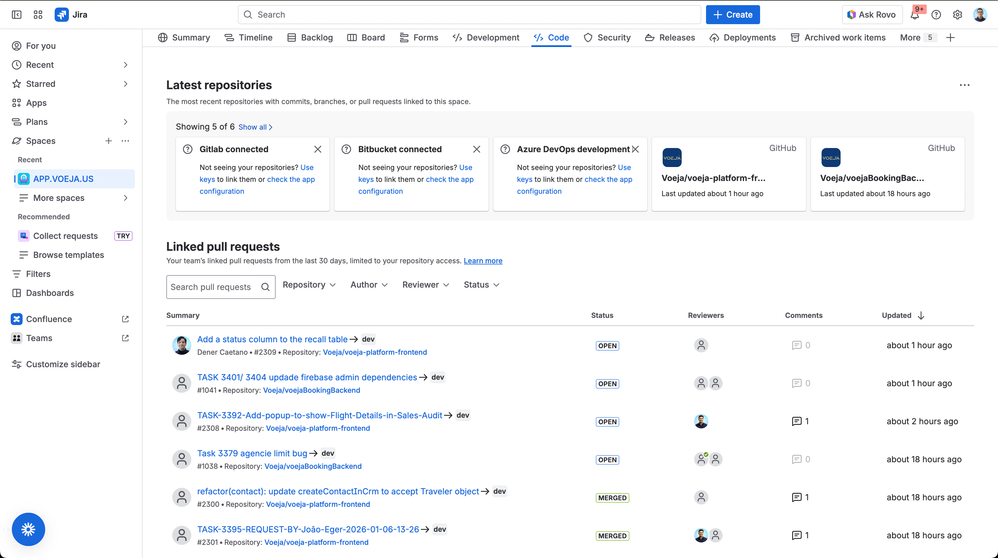Add a new tab with plus icon
This screenshot has width=998, height=558.
coord(950,38)
